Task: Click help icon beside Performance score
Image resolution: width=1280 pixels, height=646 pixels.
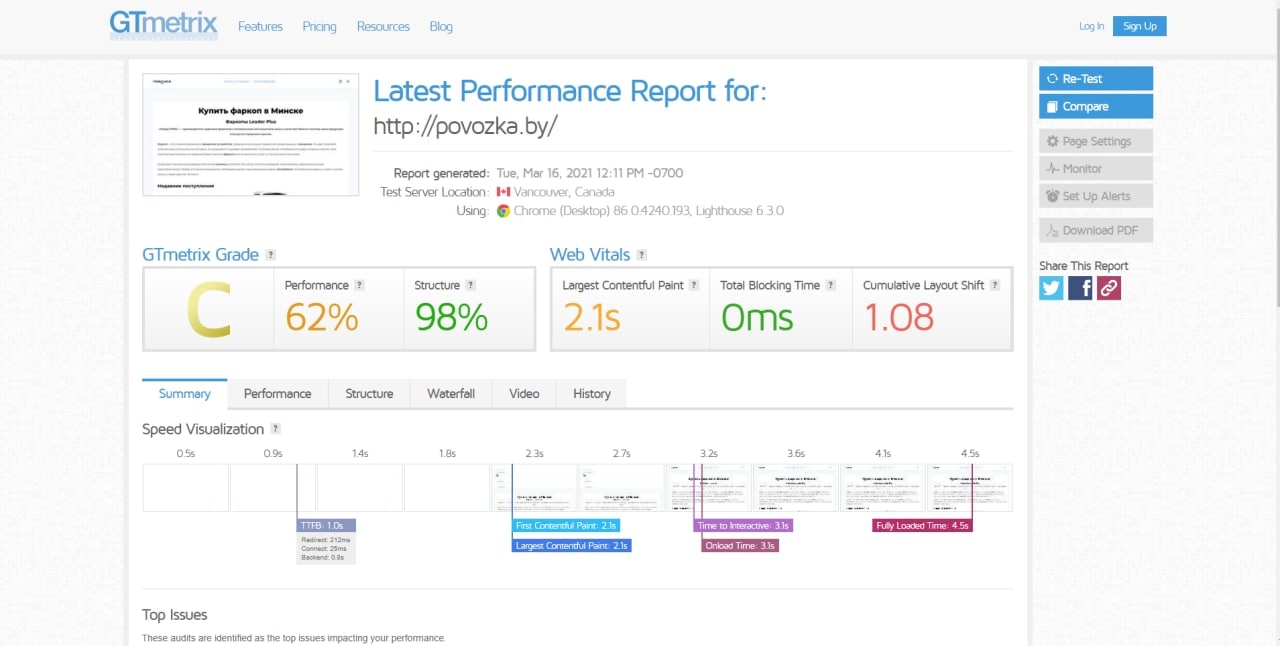Action: coord(360,285)
